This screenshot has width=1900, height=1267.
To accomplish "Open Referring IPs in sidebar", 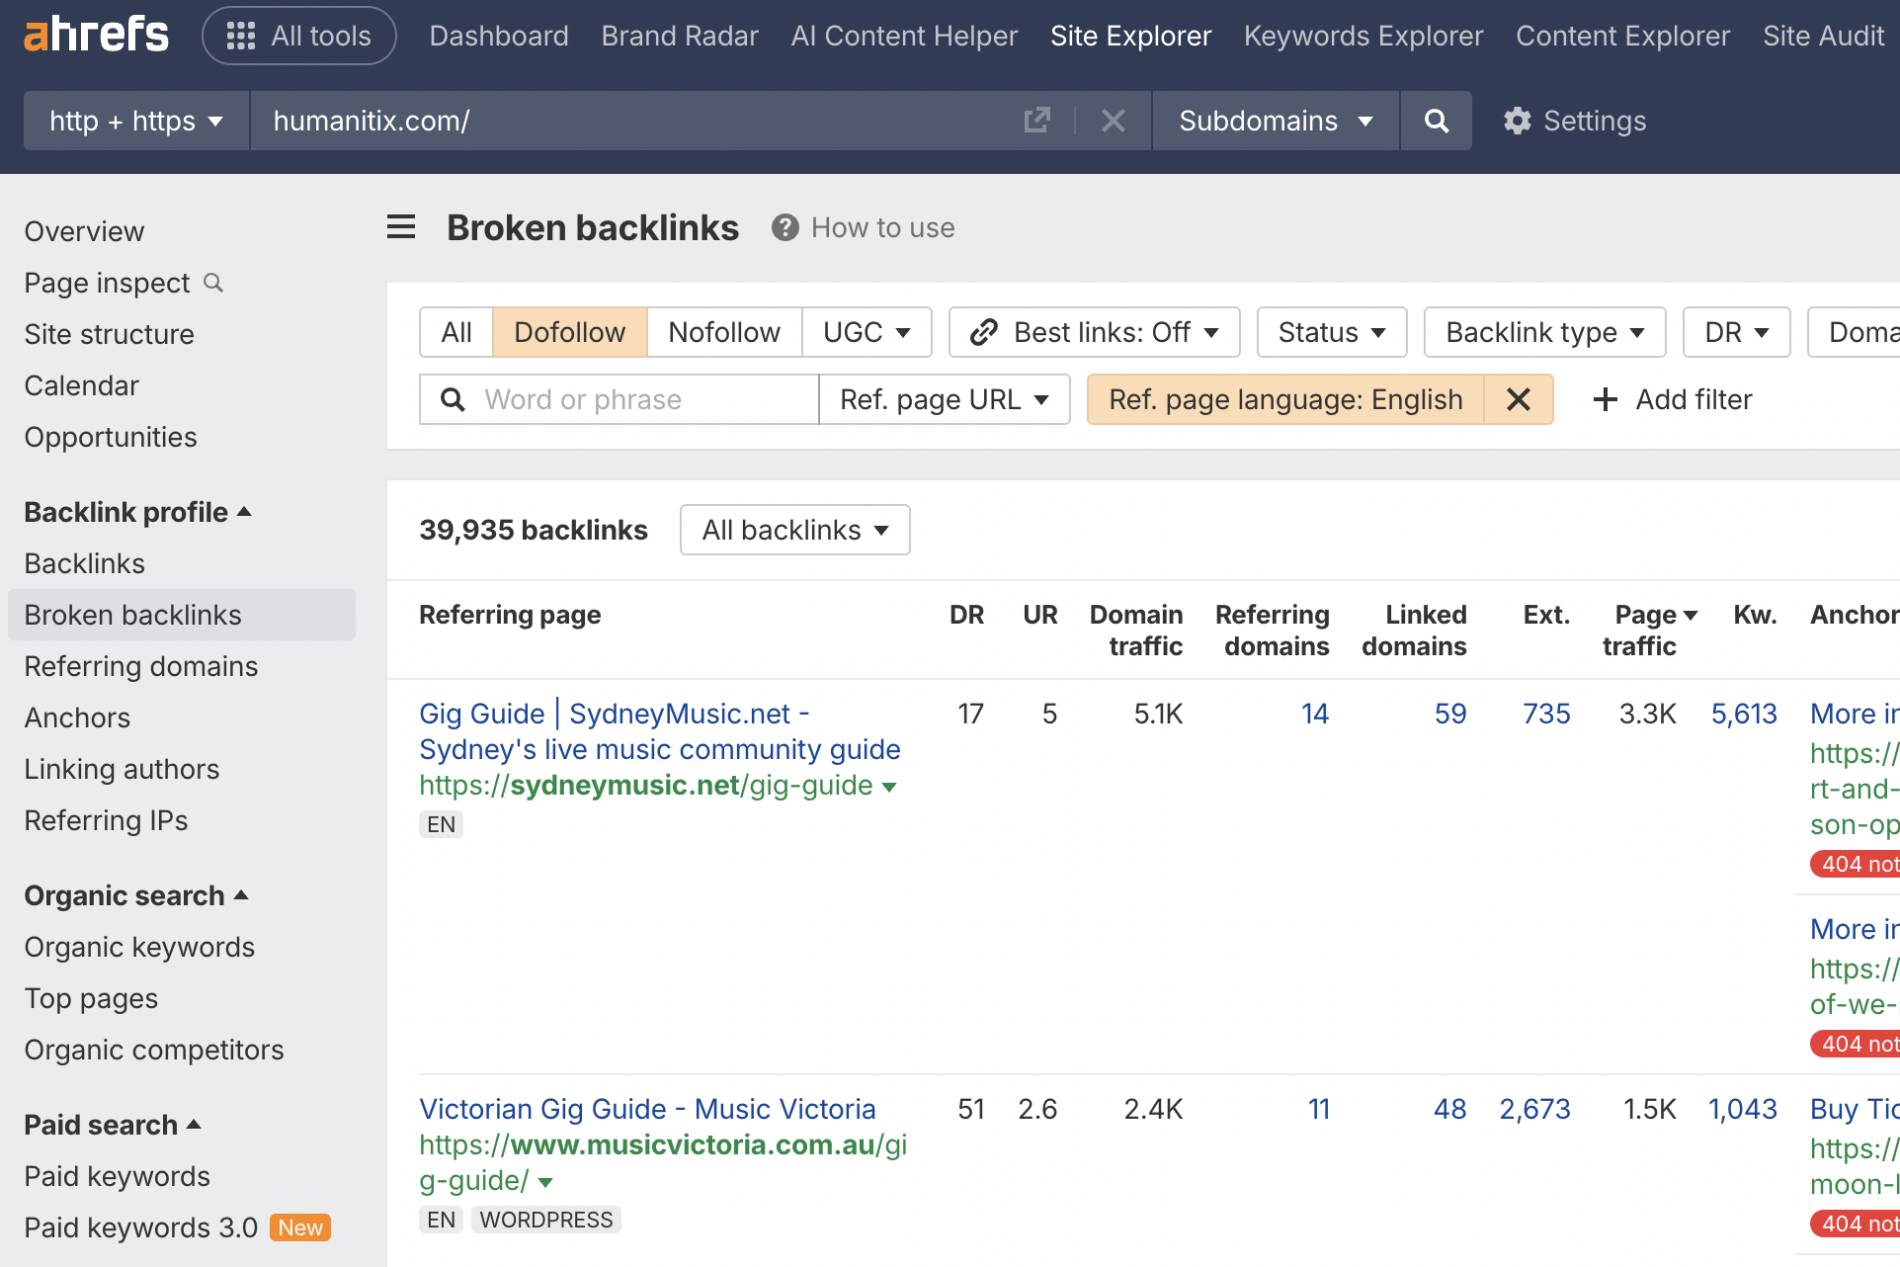I will click(106, 820).
